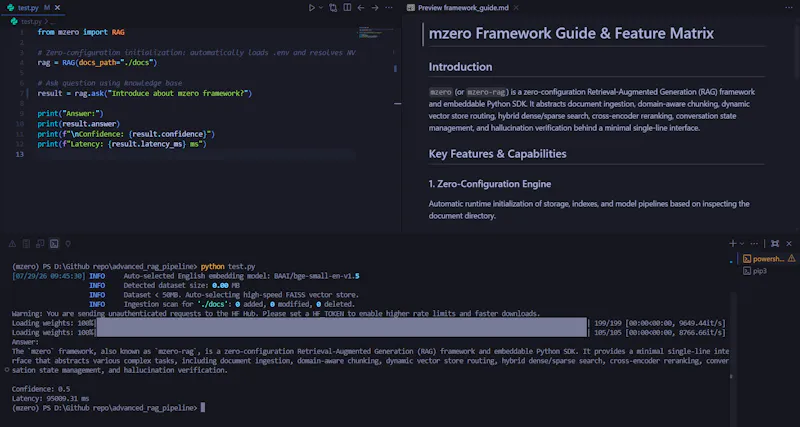
Task: Click the first Loading weights progress bar
Action: (341, 323)
